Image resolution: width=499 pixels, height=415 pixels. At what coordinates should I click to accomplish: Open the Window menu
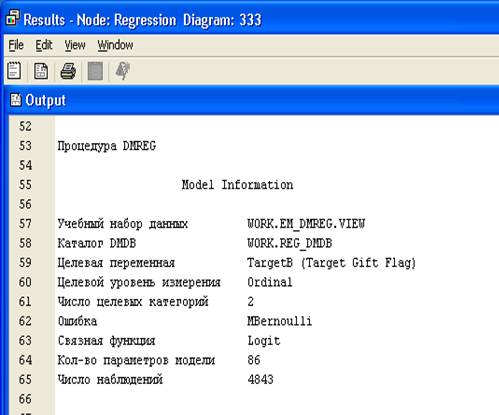[115, 45]
